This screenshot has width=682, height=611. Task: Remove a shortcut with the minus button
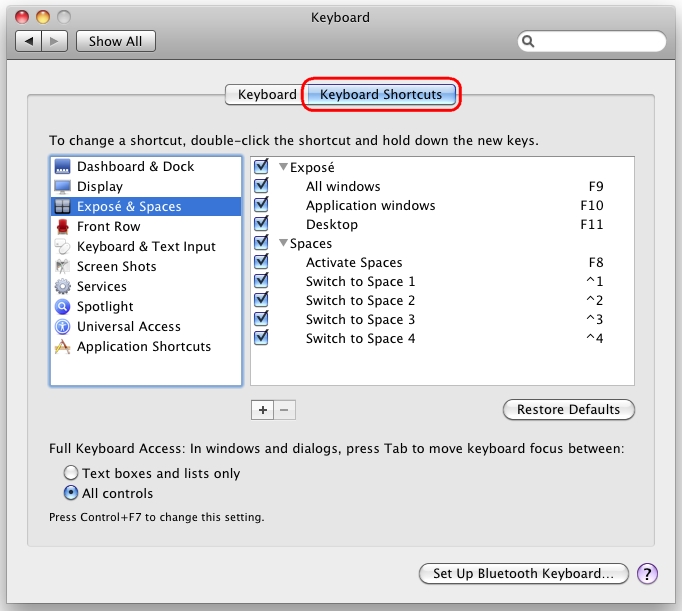(x=284, y=410)
